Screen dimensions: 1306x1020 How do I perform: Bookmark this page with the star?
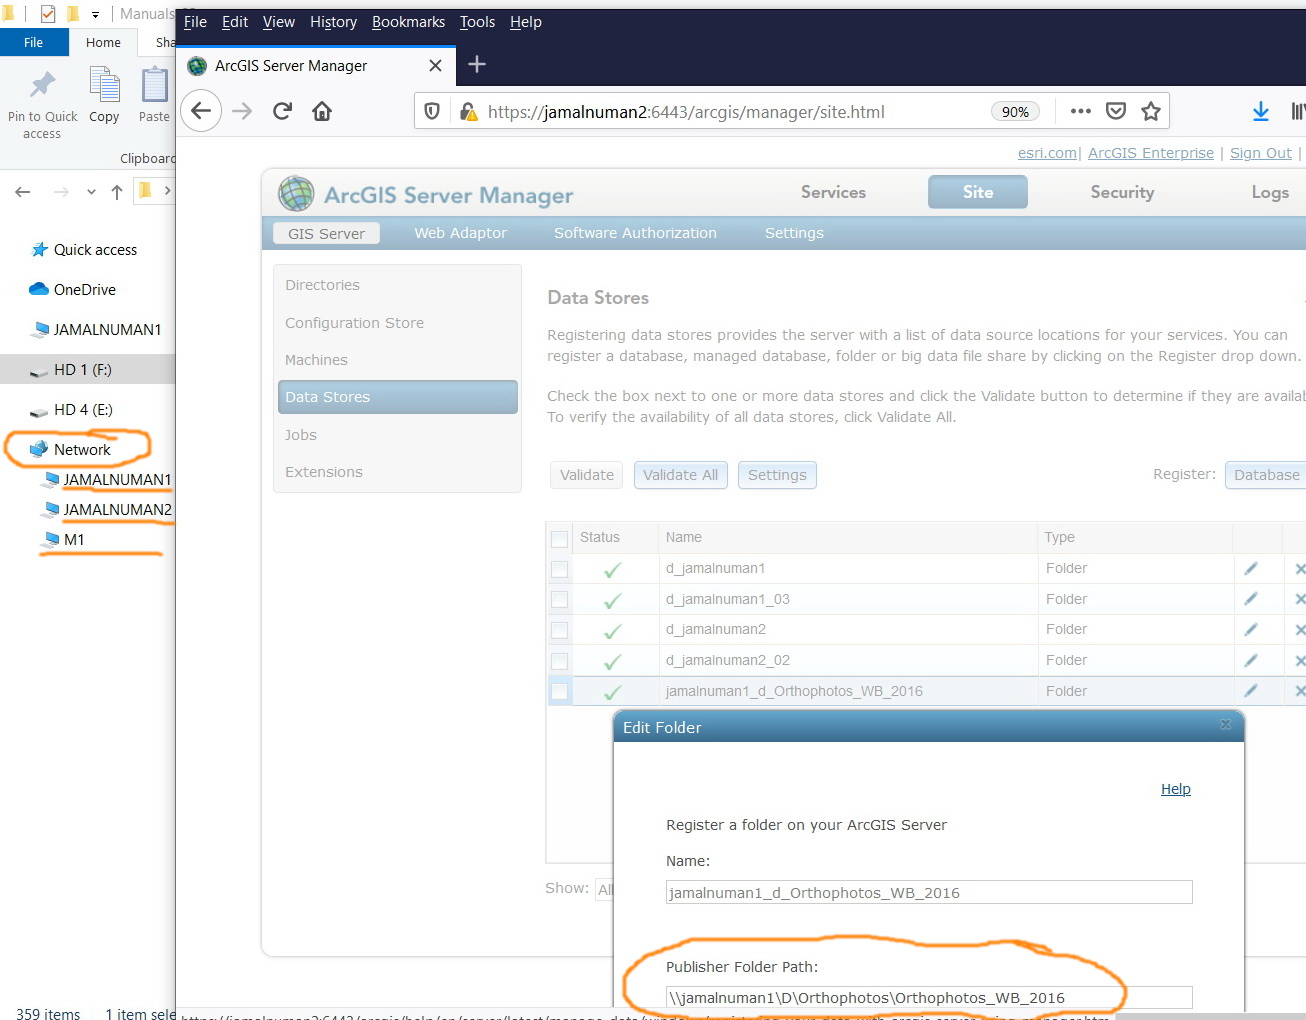click(1151, 111)
